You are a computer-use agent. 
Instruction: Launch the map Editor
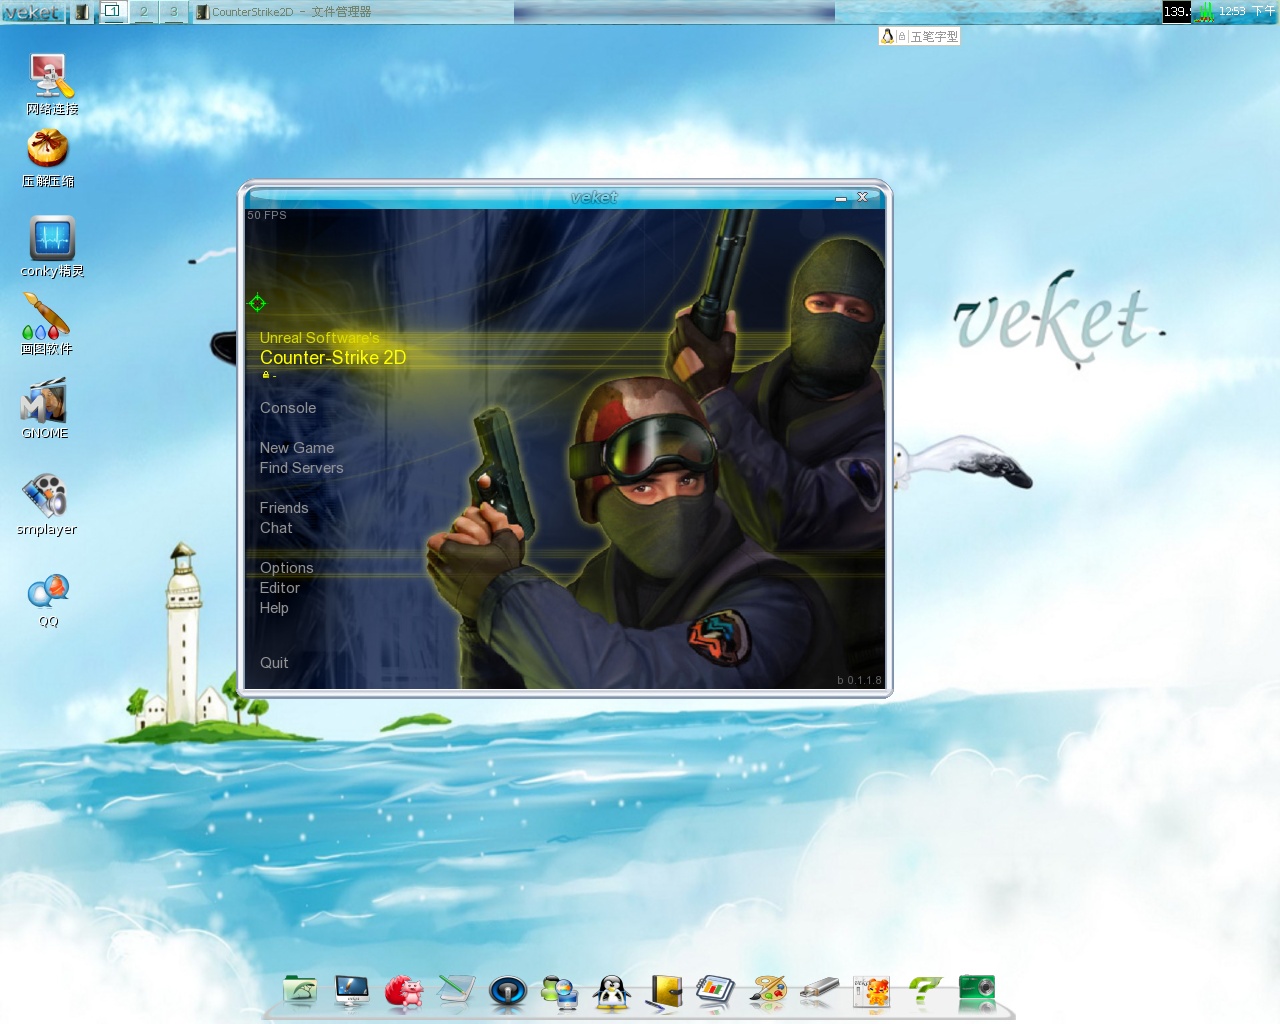tap(280, 588)
